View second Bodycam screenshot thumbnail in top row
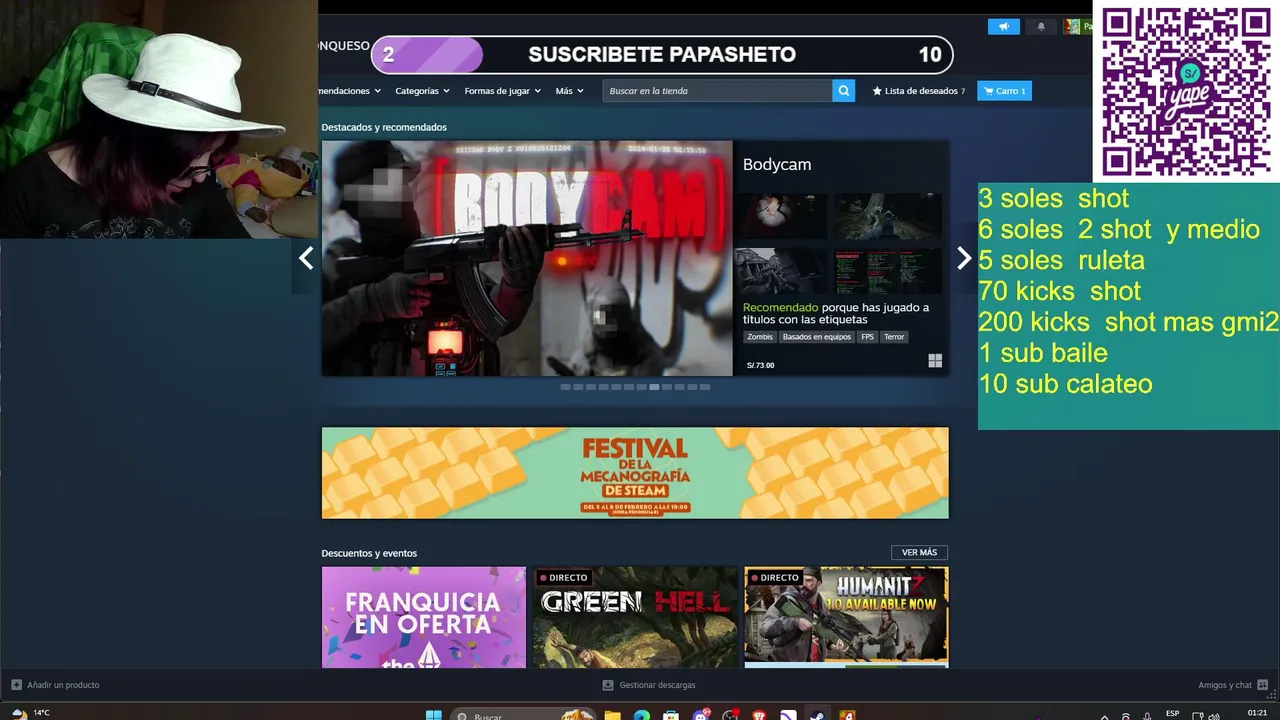Image resolution: width=1280 pixels, height=720 pixels. click(889, 217)
